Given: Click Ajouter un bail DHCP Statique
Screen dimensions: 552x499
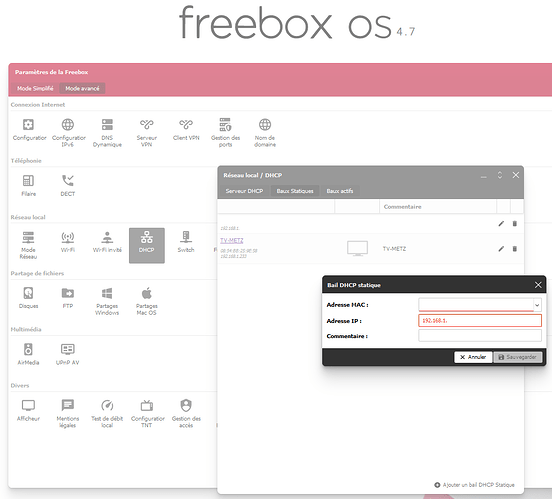Looking at the screenshot, I should [475, 485].
